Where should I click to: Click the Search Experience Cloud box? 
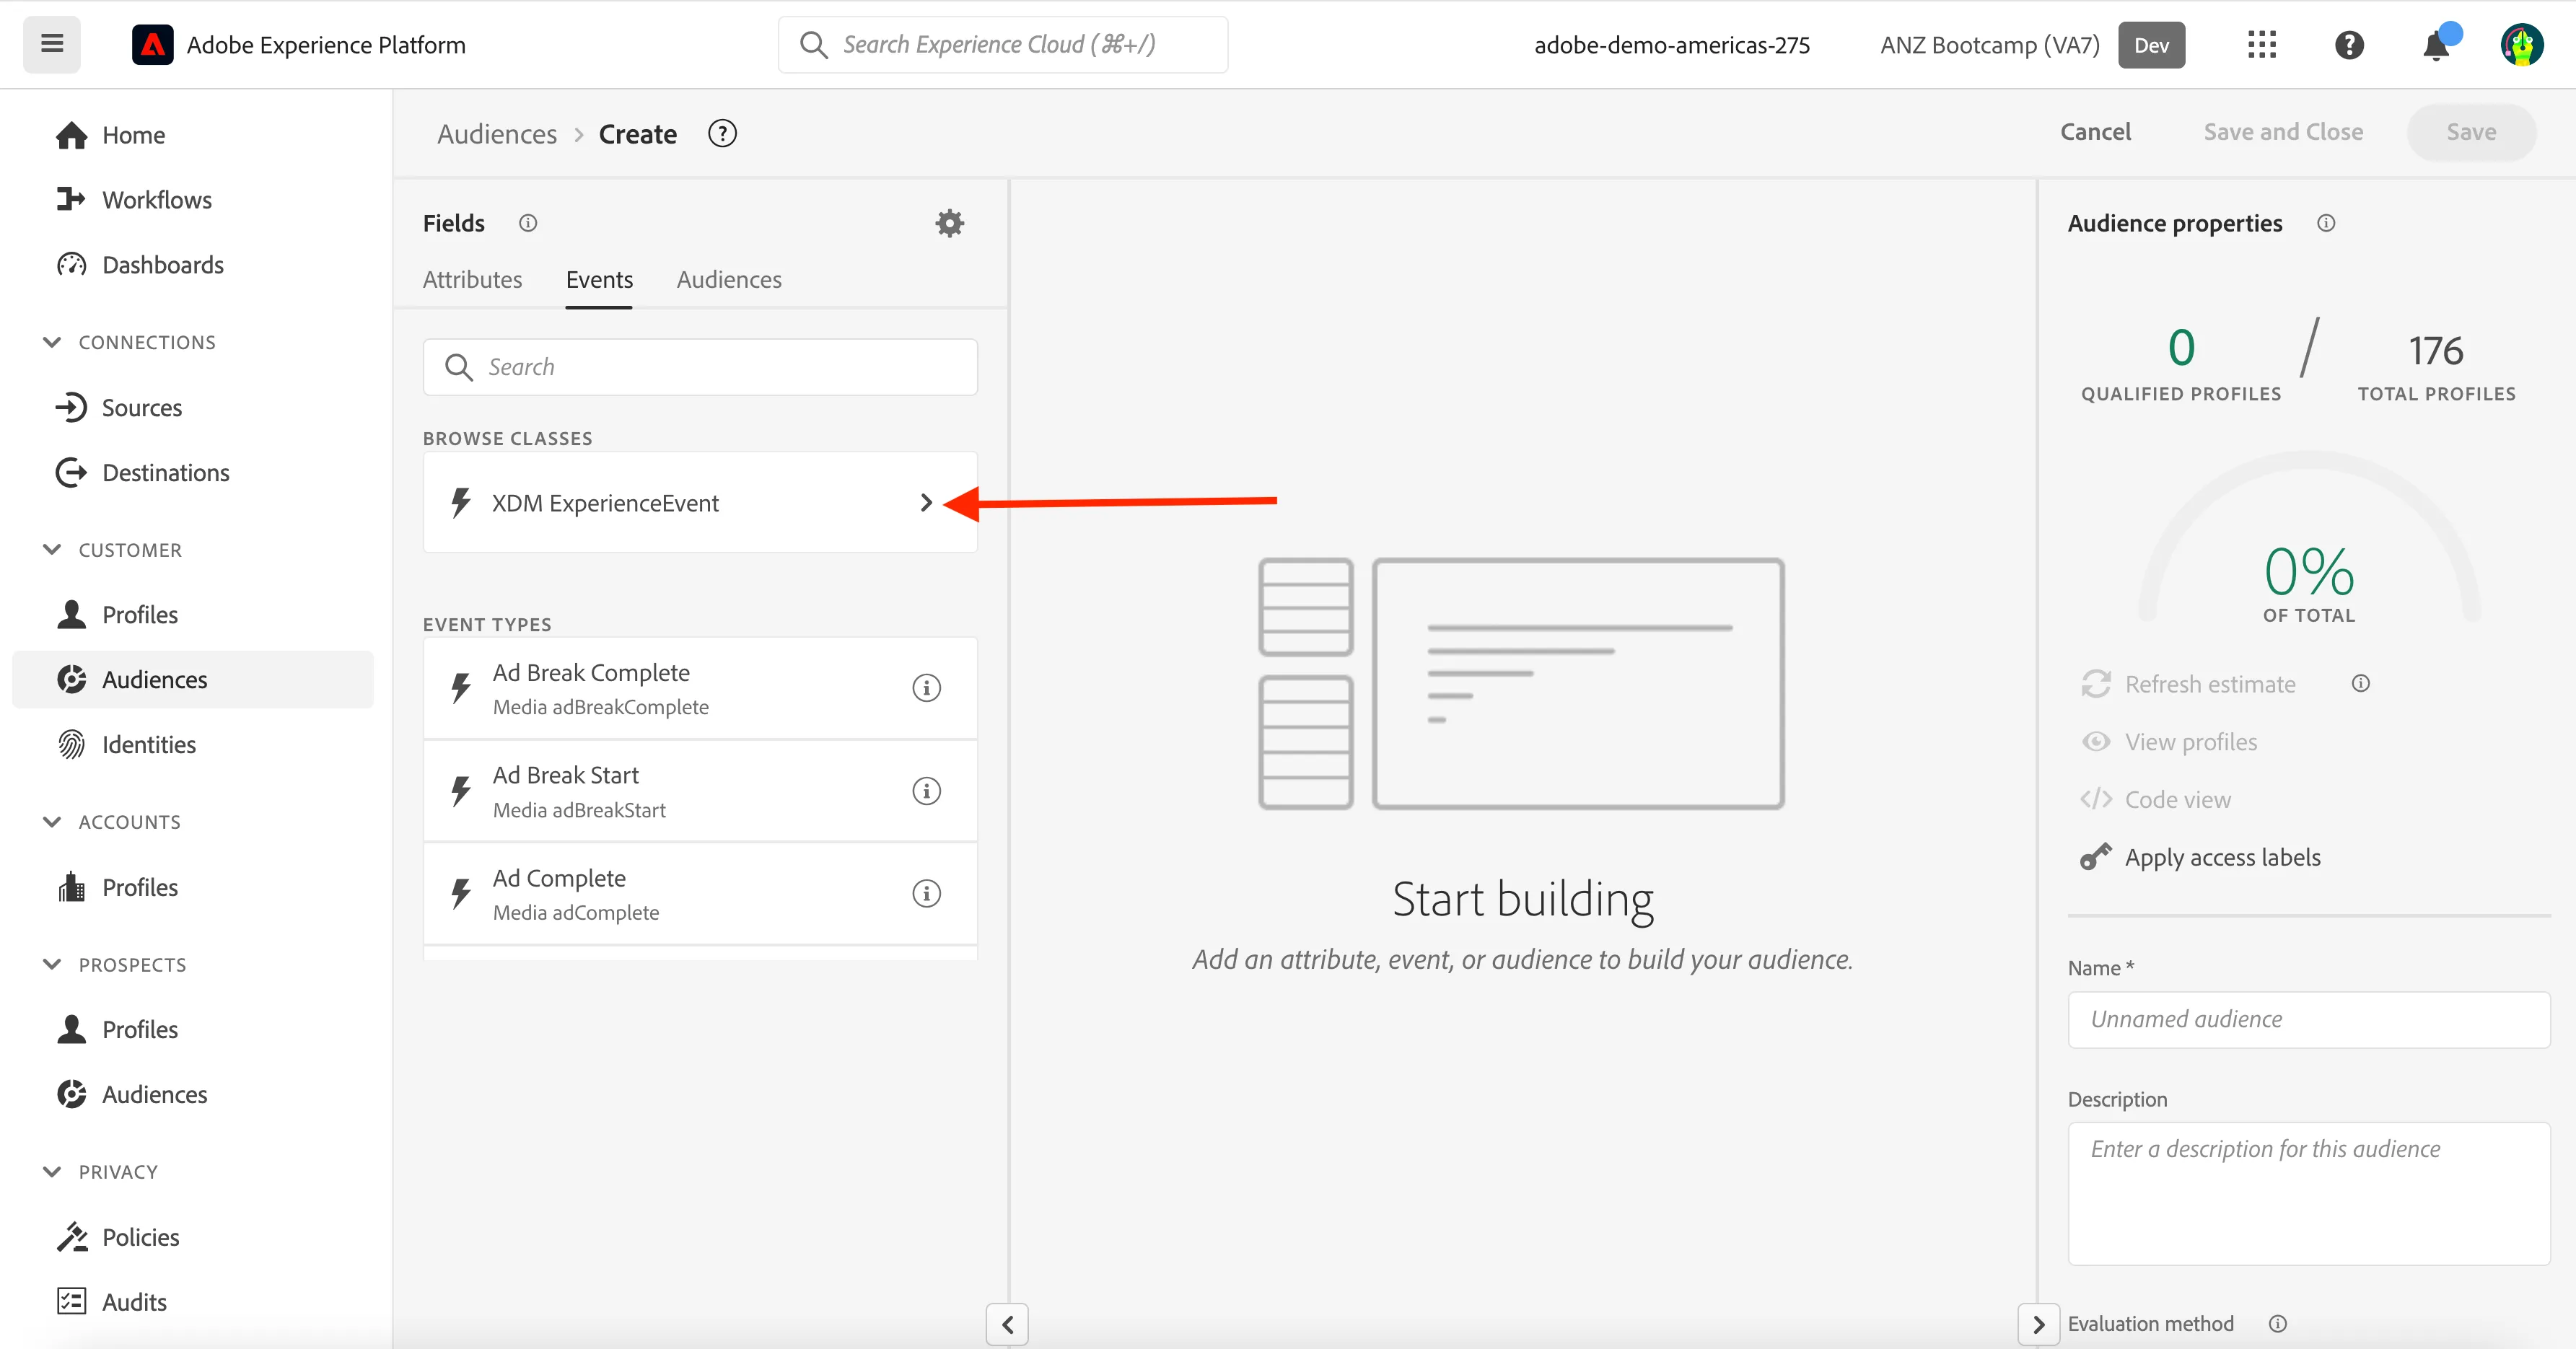[1003, 45]
